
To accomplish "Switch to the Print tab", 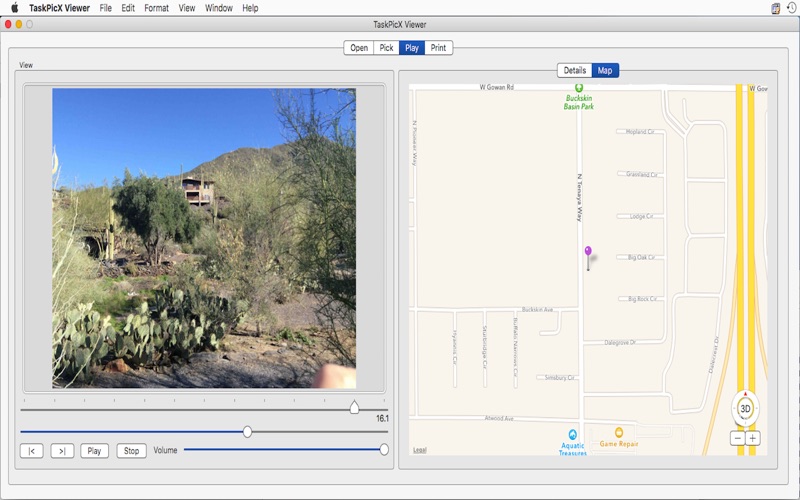I will [x=438, y=47].
